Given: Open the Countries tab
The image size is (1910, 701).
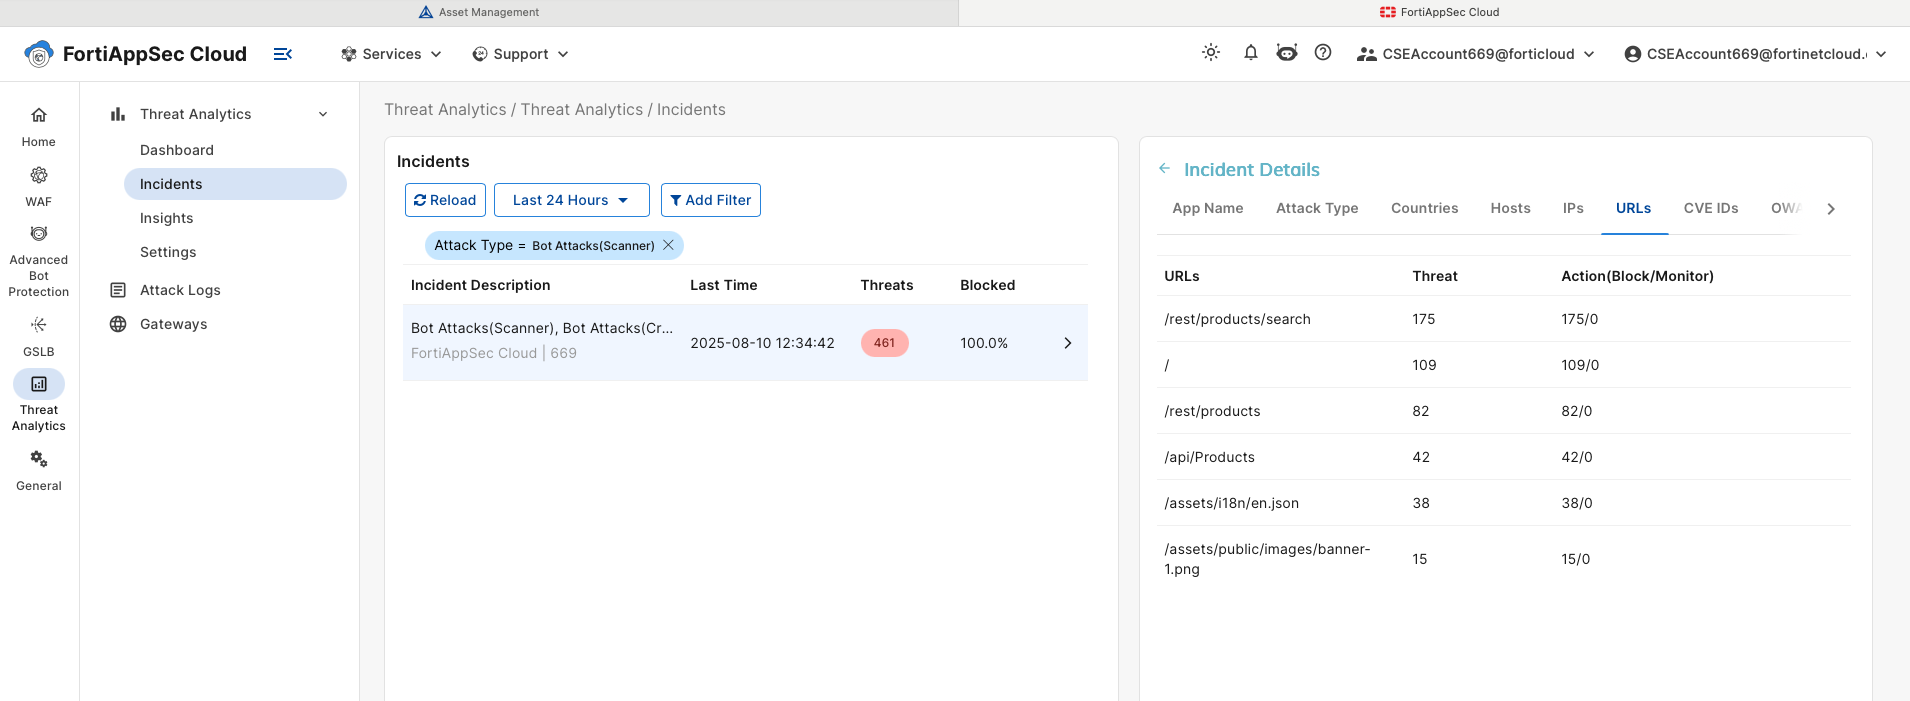Looking at the screenshot, I should tap(1424, 208).
